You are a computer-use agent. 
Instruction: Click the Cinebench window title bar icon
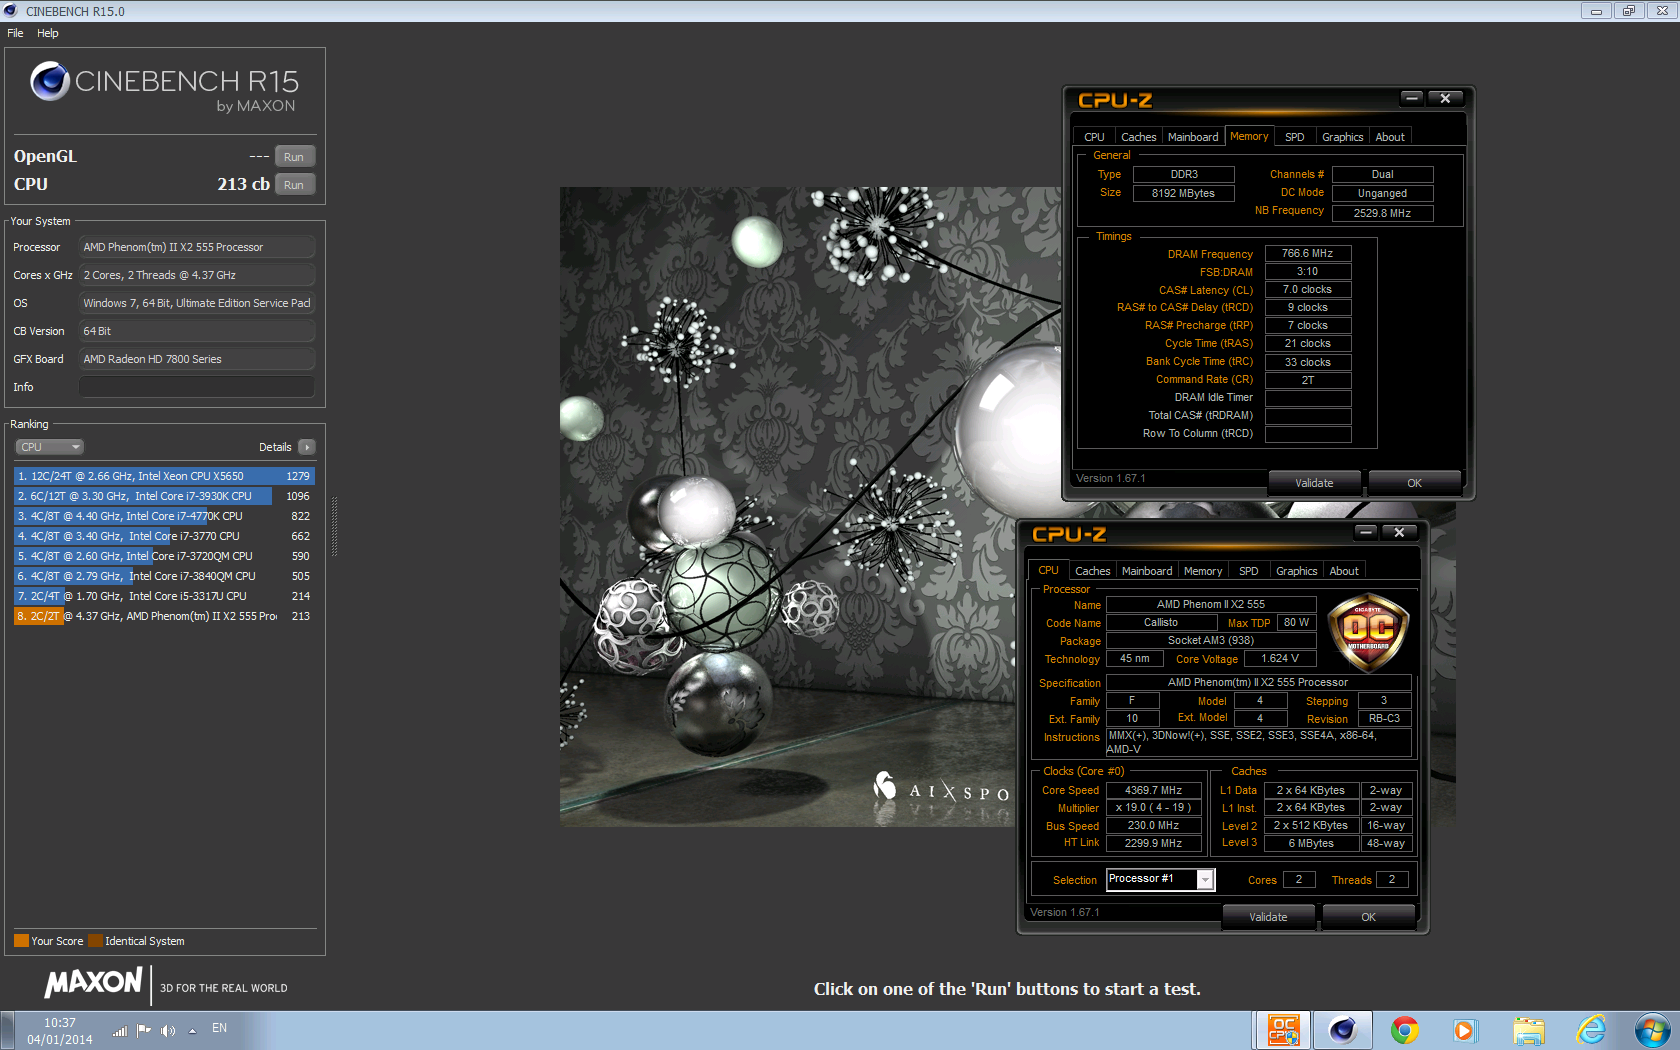[11, 11]
